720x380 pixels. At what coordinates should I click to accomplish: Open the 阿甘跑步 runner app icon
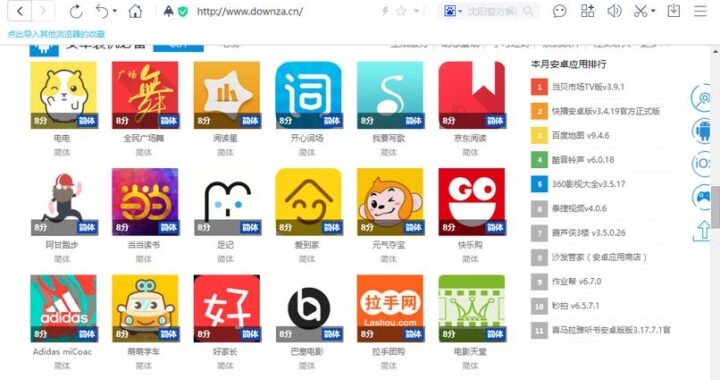coord(64,202)
